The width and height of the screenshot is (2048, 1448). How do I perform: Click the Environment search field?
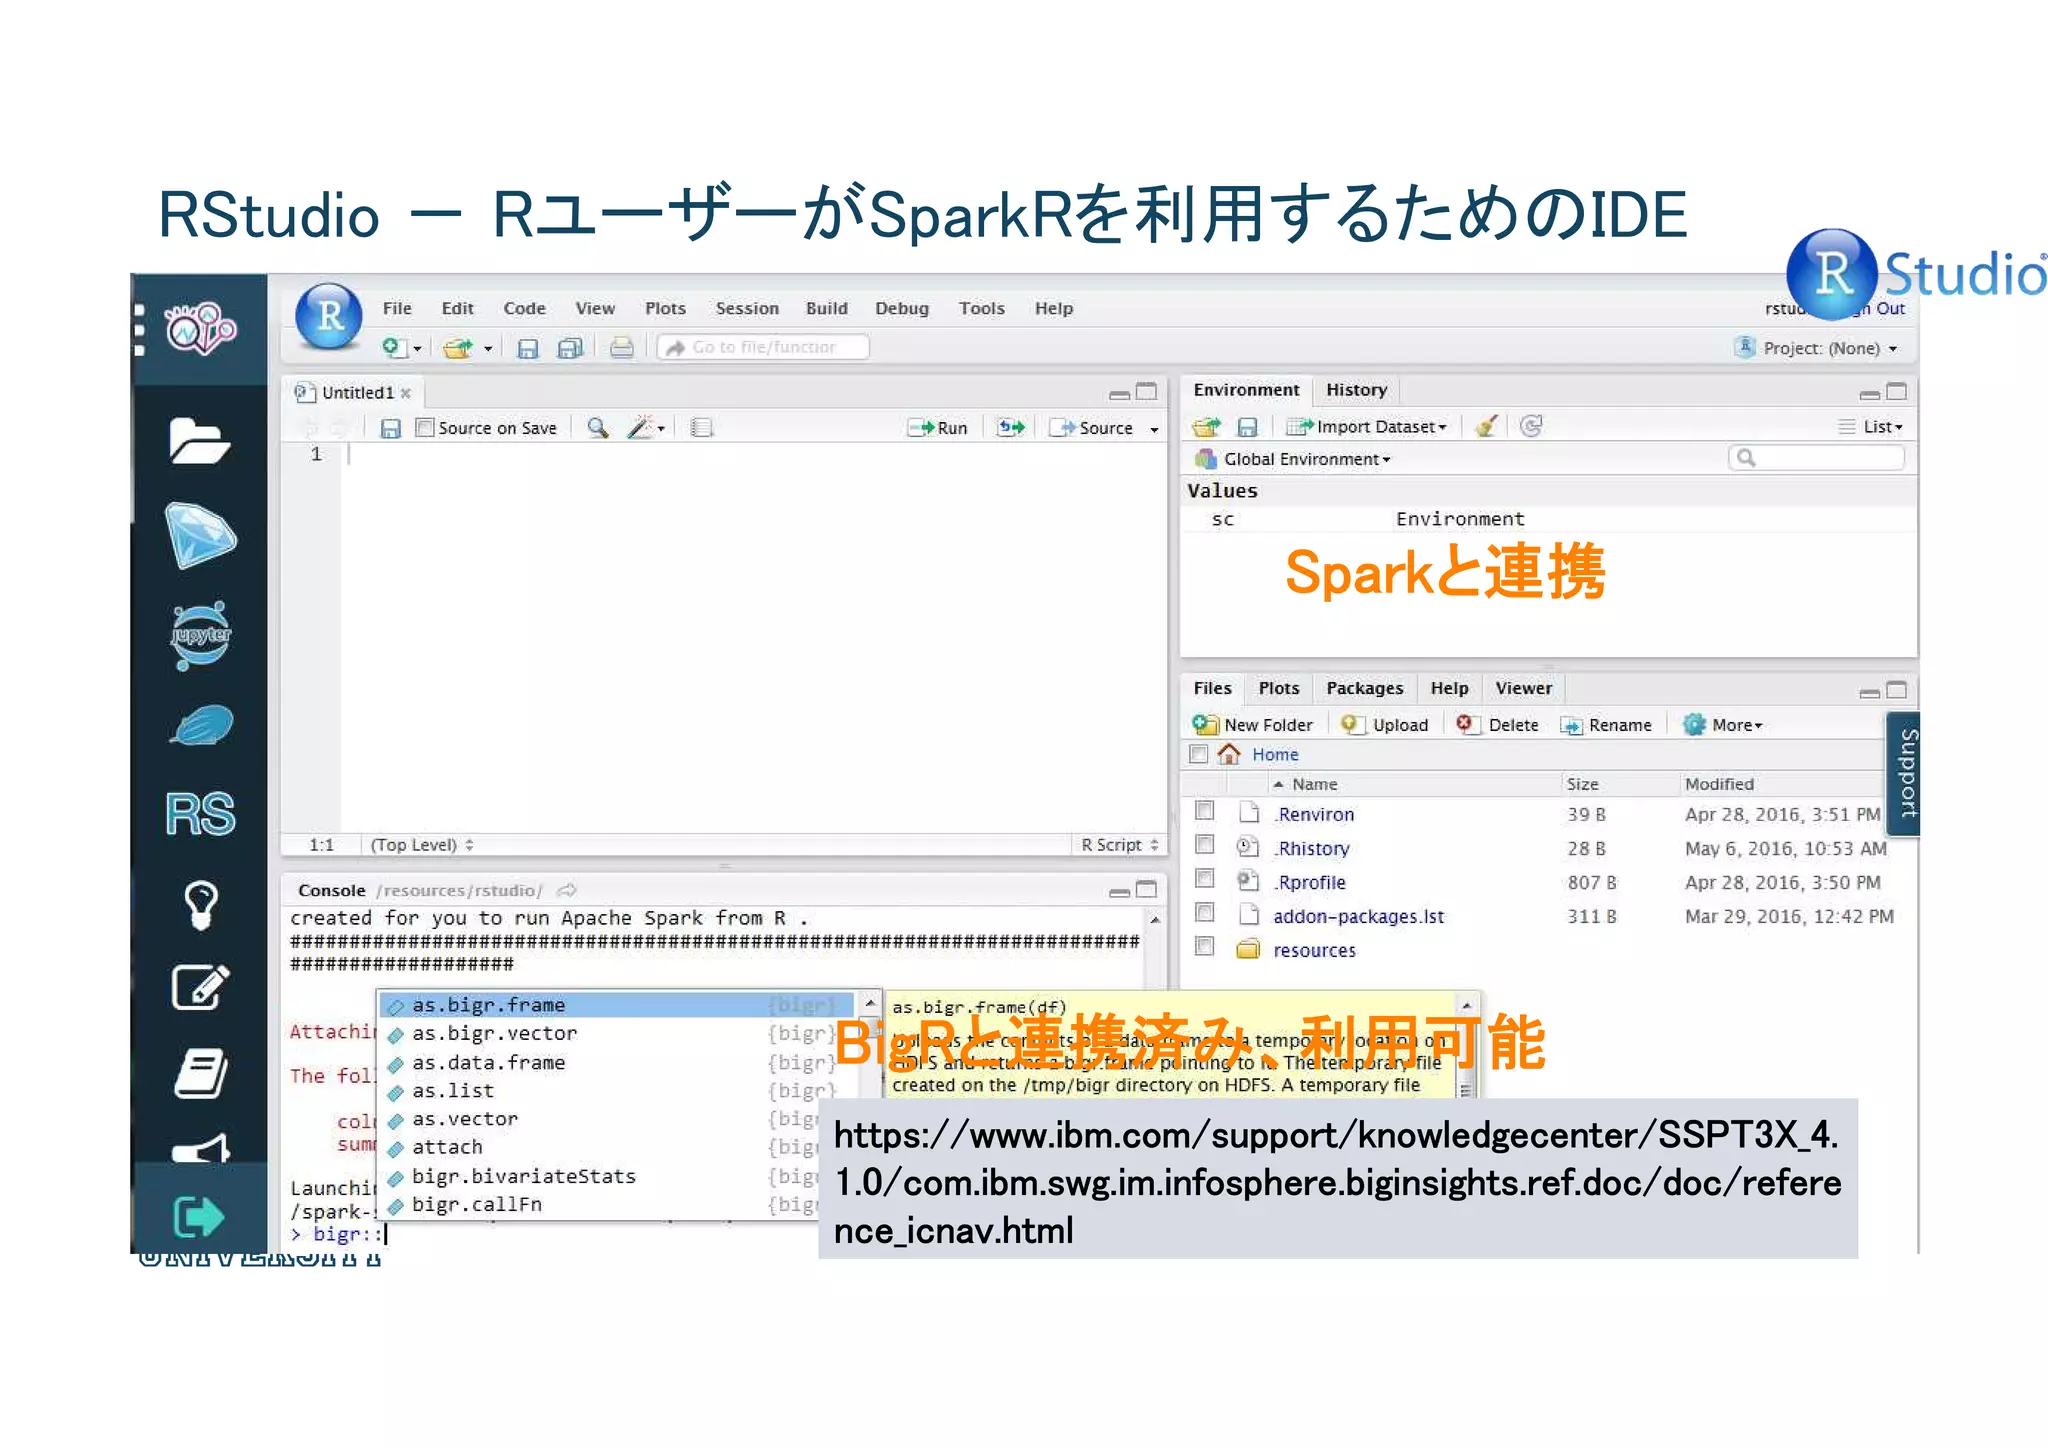click(1816, 458)
